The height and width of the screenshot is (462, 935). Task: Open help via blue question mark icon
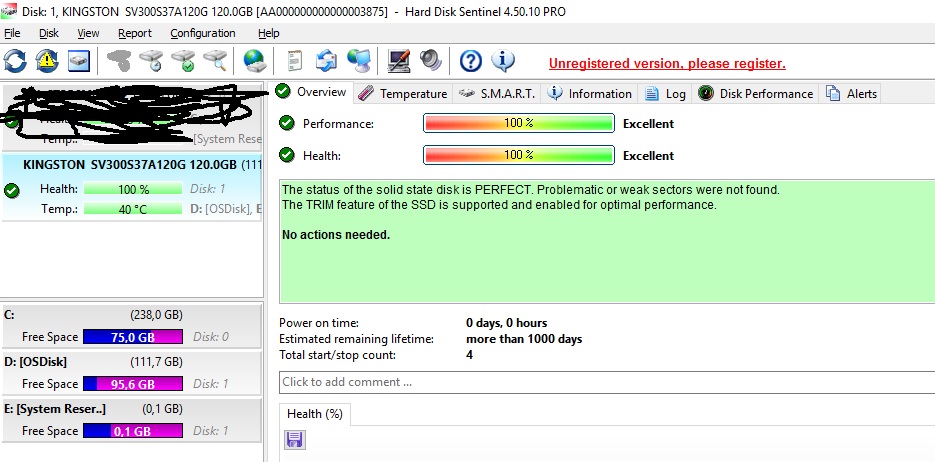pyautogui.click(x=471, y=61)
